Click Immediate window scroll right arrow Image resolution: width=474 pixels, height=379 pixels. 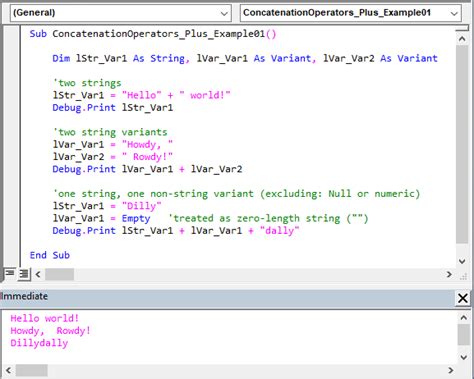click(x=451, y=370)
